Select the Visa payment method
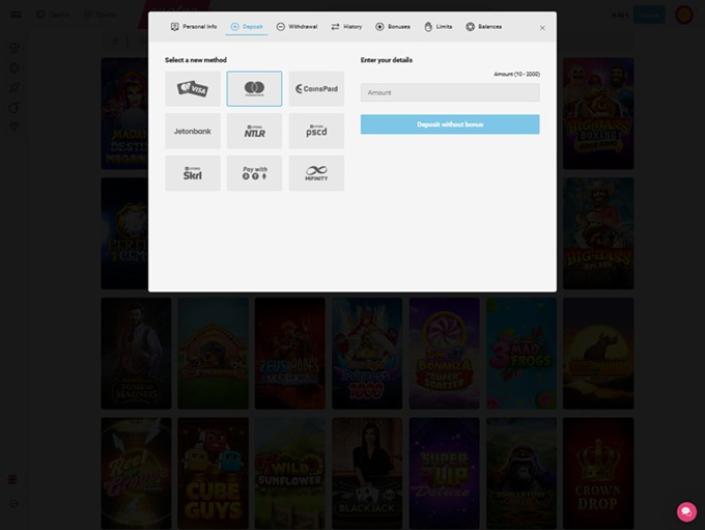 193,89
